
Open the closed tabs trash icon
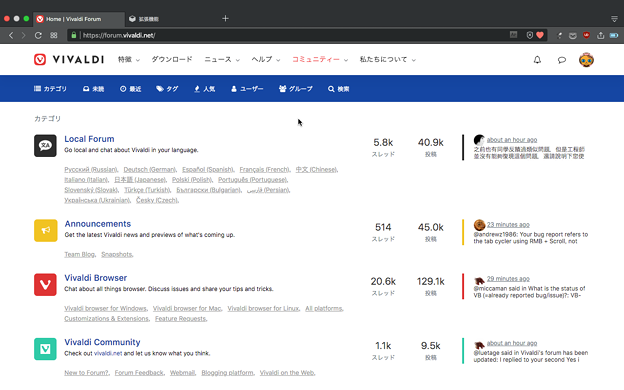point(614,19)
